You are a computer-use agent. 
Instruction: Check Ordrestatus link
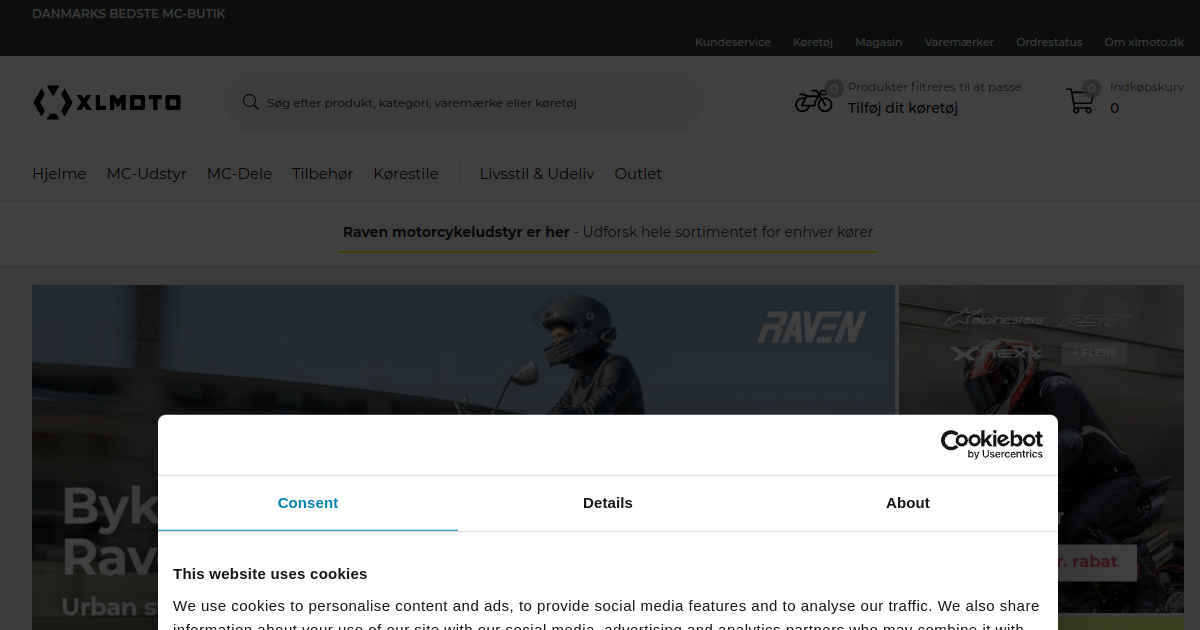[1049, 42]
